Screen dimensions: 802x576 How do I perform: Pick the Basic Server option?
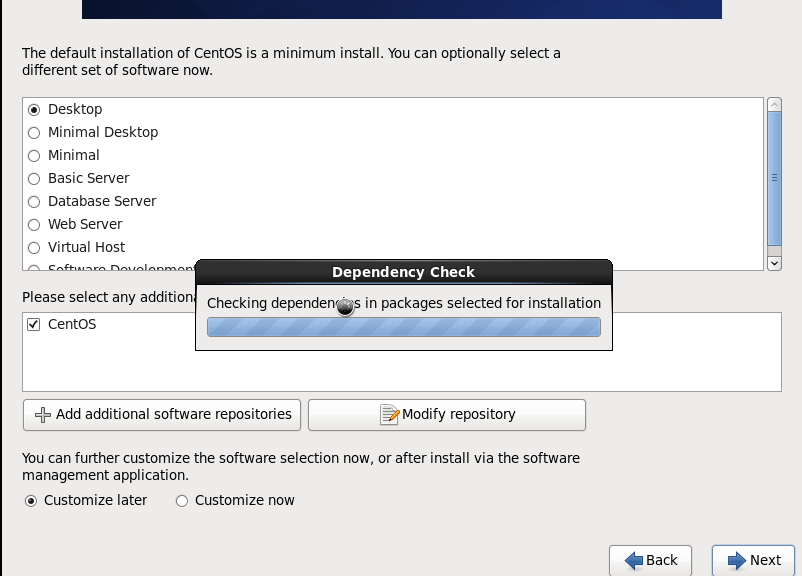pos(34,179)
